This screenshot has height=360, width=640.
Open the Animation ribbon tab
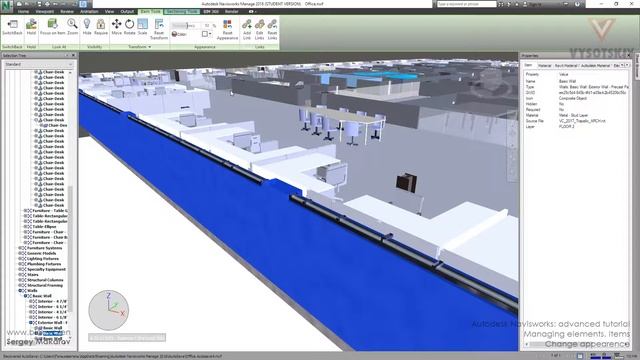89,11
